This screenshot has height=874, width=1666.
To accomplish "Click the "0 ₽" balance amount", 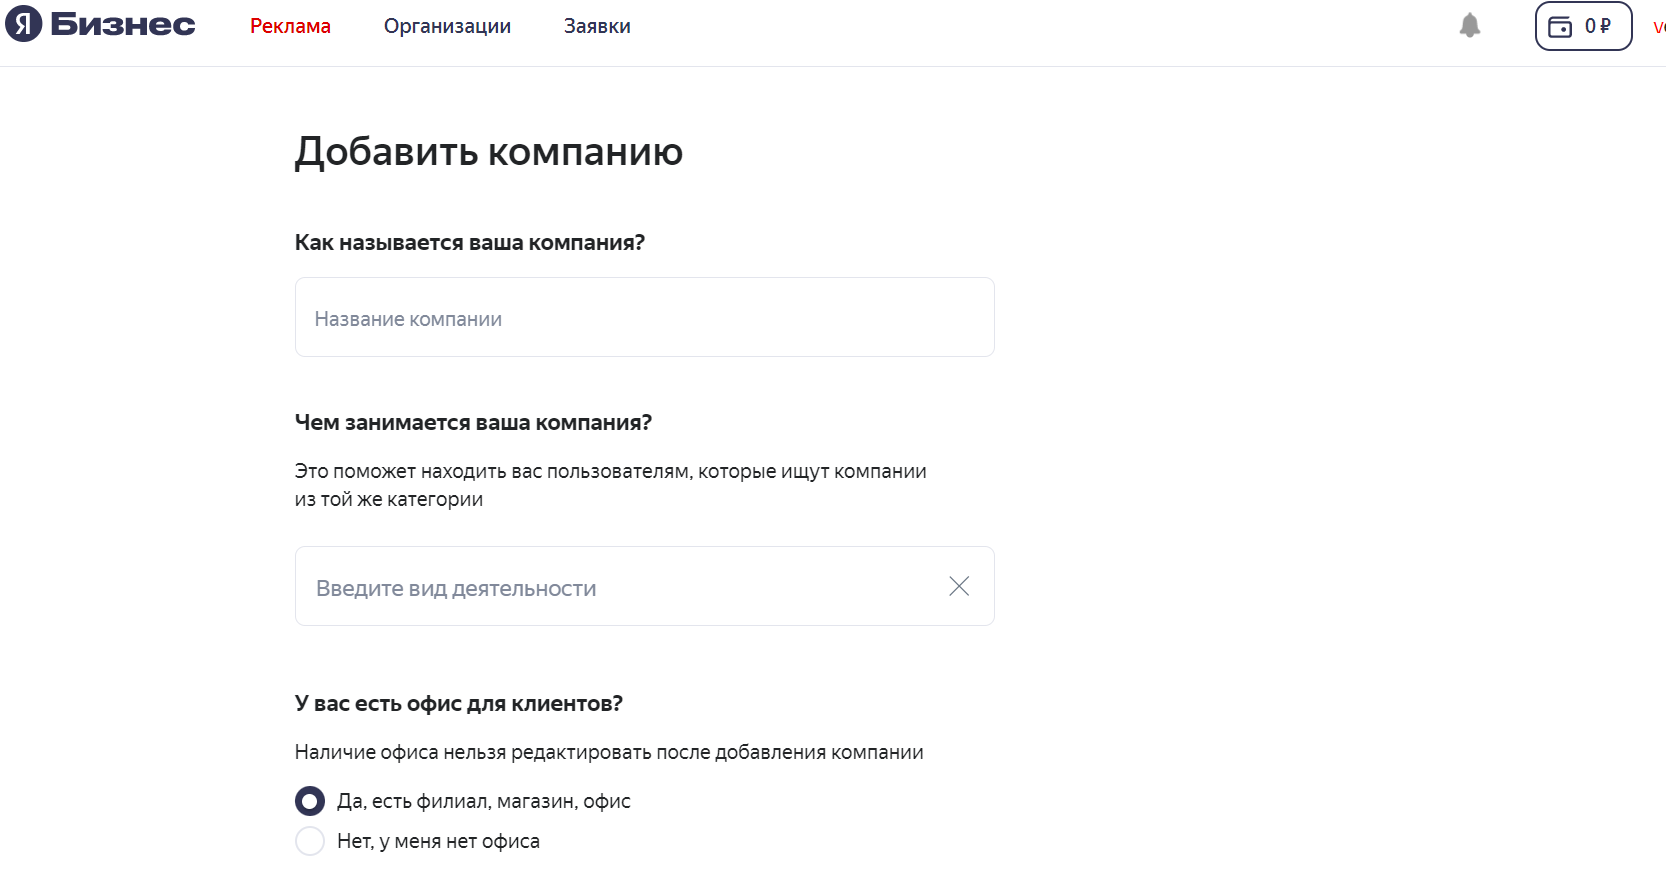I will 1598,26.
